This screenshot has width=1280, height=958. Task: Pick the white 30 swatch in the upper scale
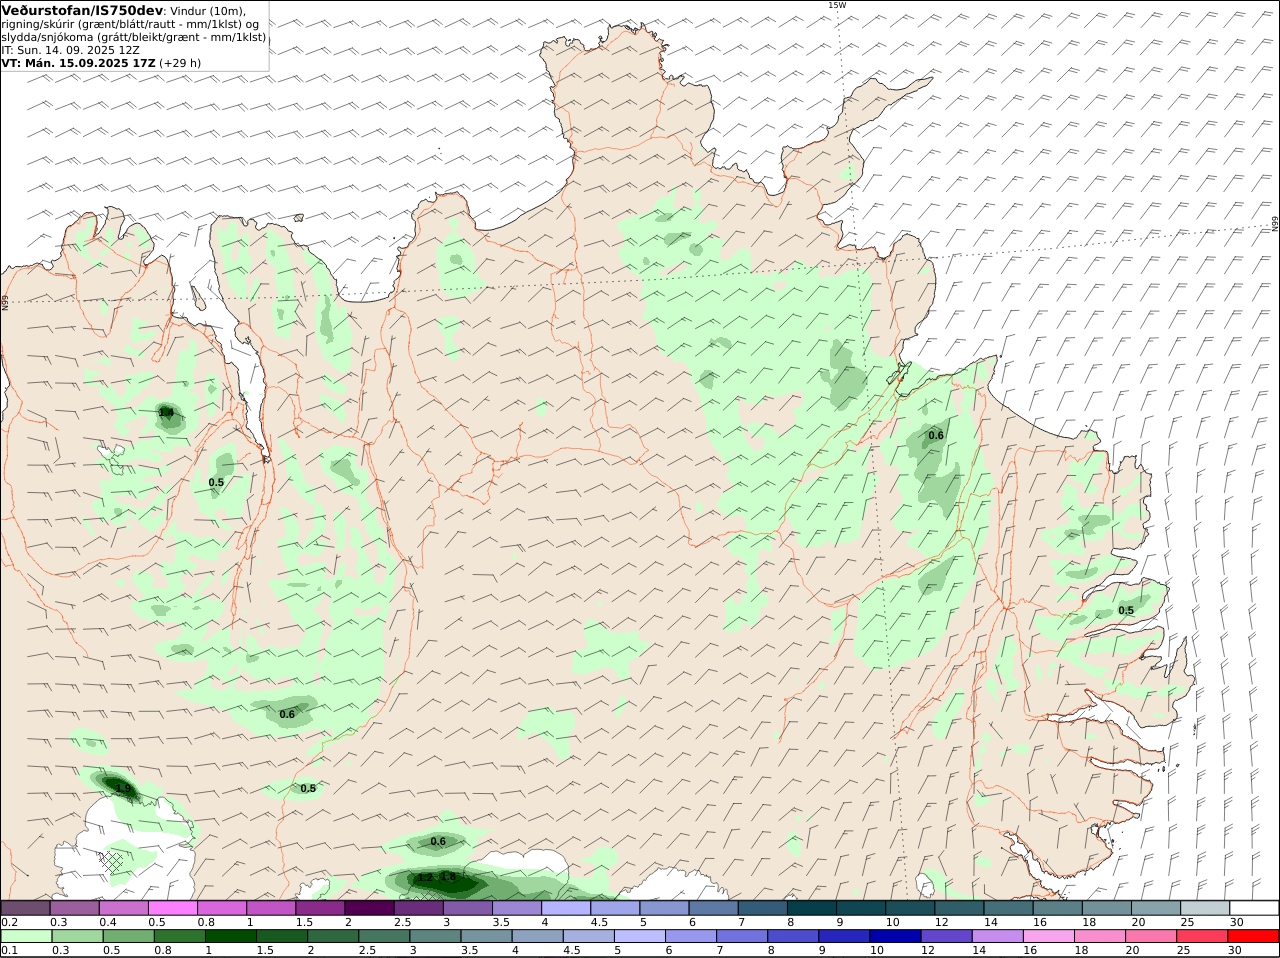tap(1253, 907)
